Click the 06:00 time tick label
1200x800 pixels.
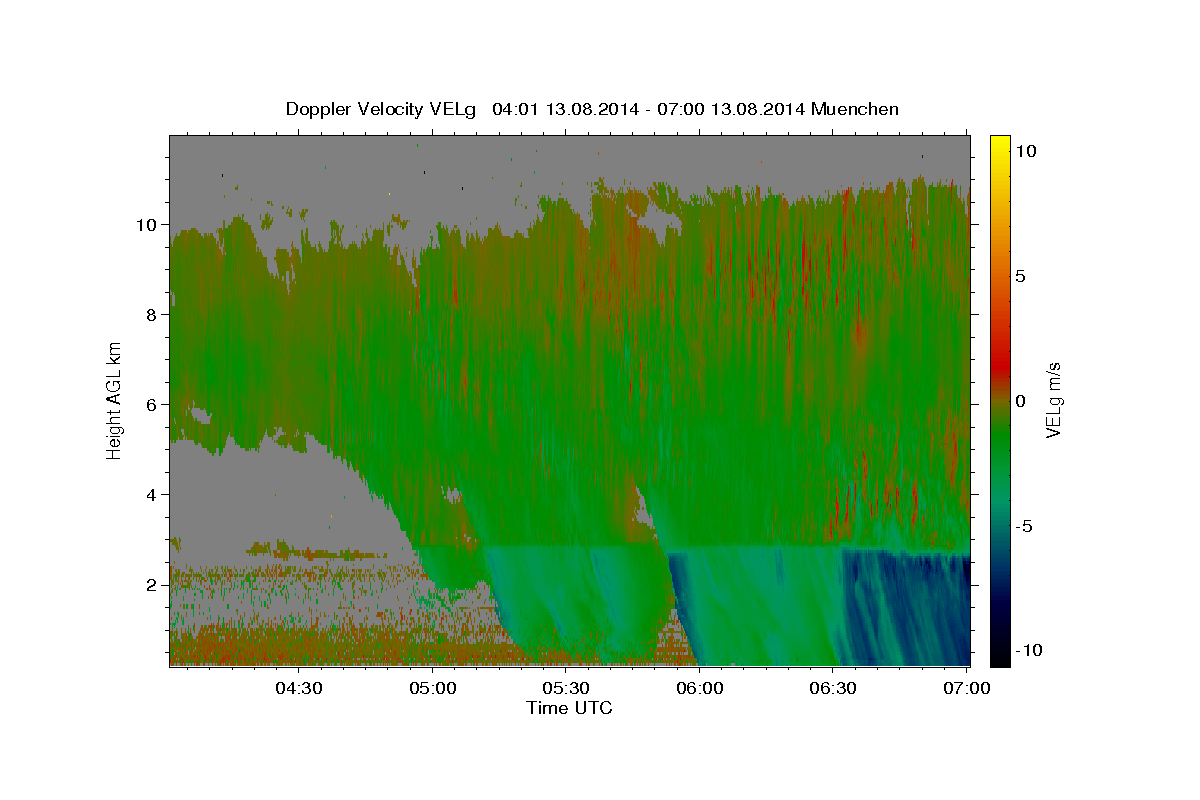point(701,688)
